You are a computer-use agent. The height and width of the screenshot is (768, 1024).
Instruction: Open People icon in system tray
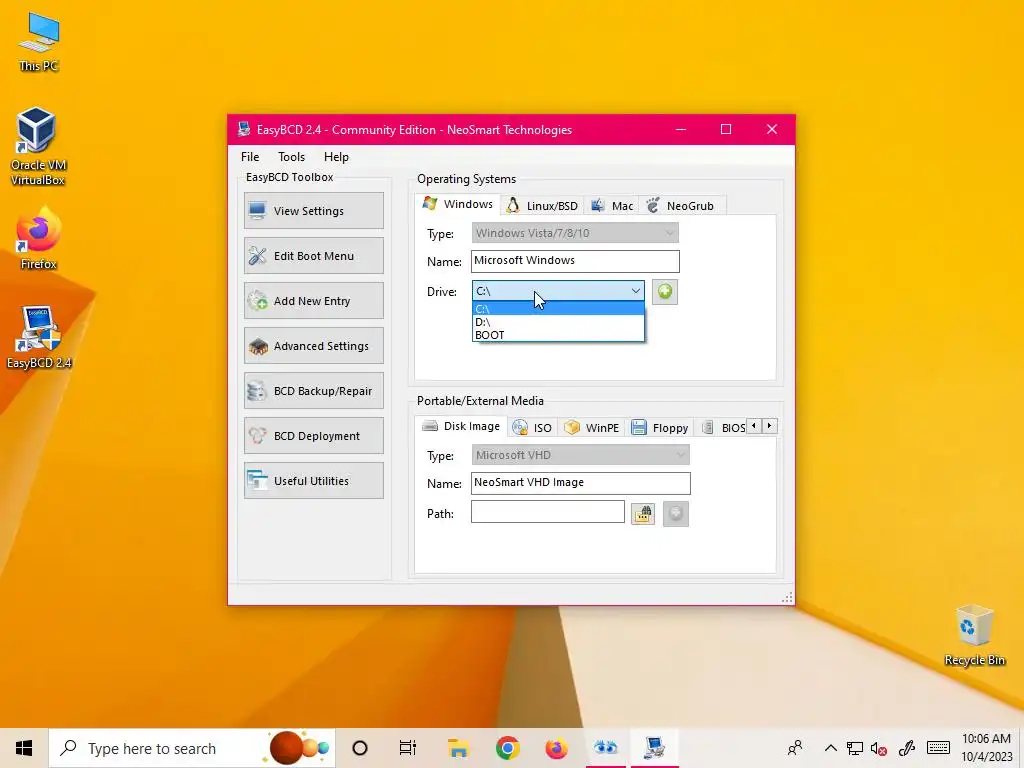tap(795, 748)
